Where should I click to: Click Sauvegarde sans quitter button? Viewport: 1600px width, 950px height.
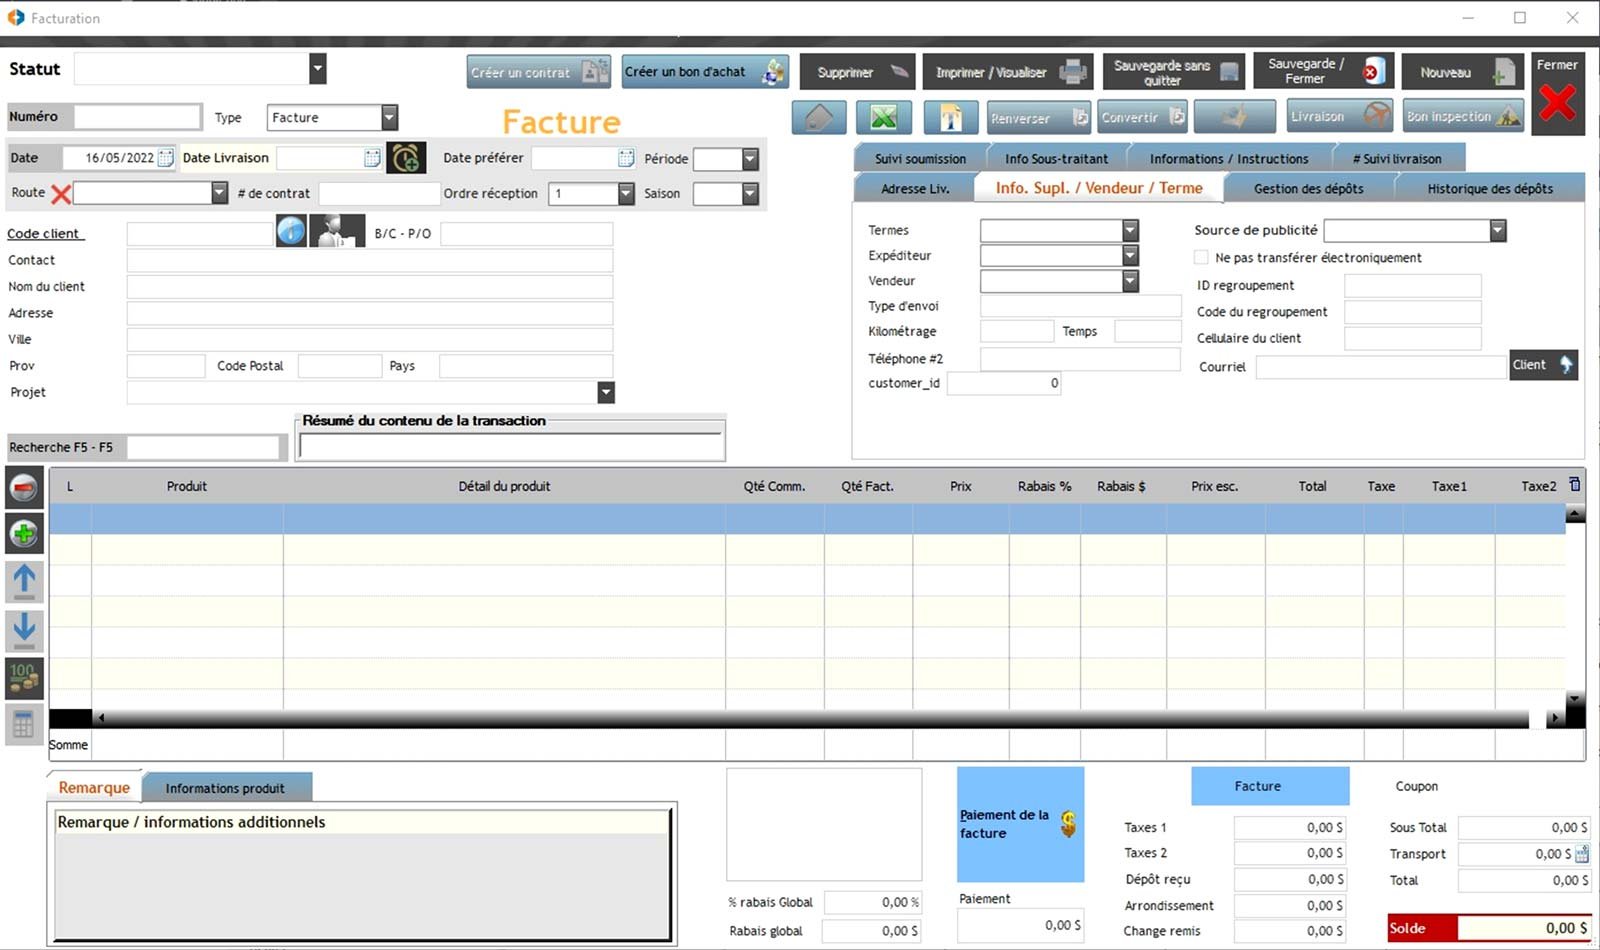(x=1175, y=72)
